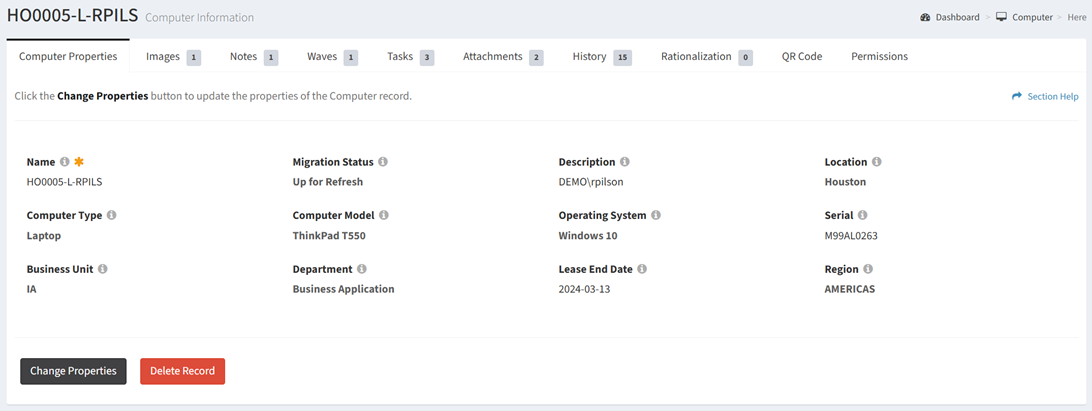Click info icon next to Serial label
The width and height of the screenshot is (1092, 411).
tap(862, 215)
